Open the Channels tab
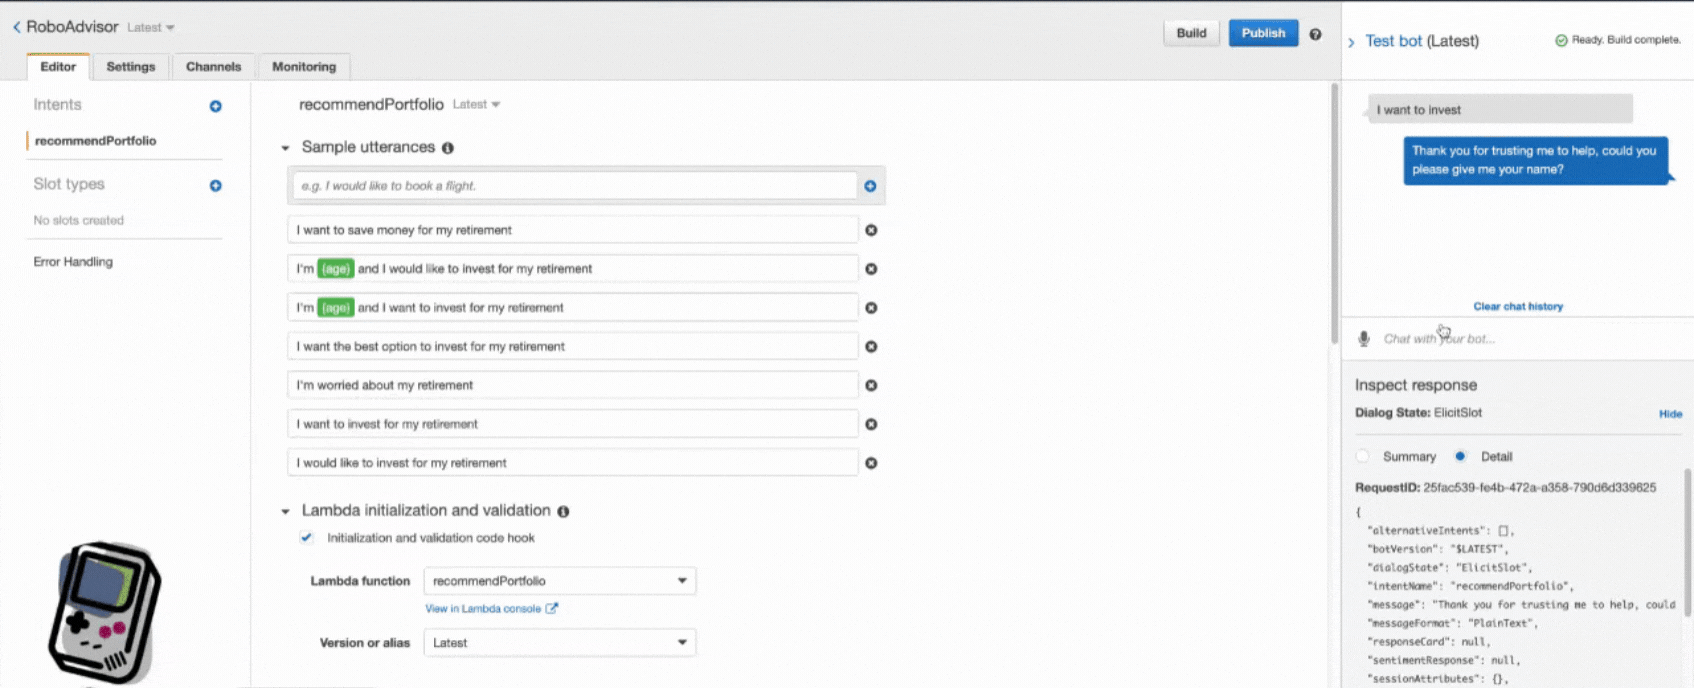The width and height of the screenshot is (1694, 688). [x=214, y=67]
